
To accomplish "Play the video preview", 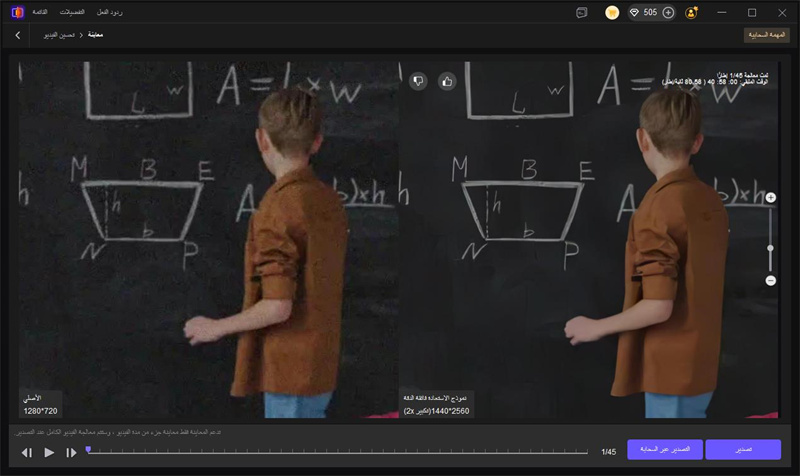I will (49, 453).
